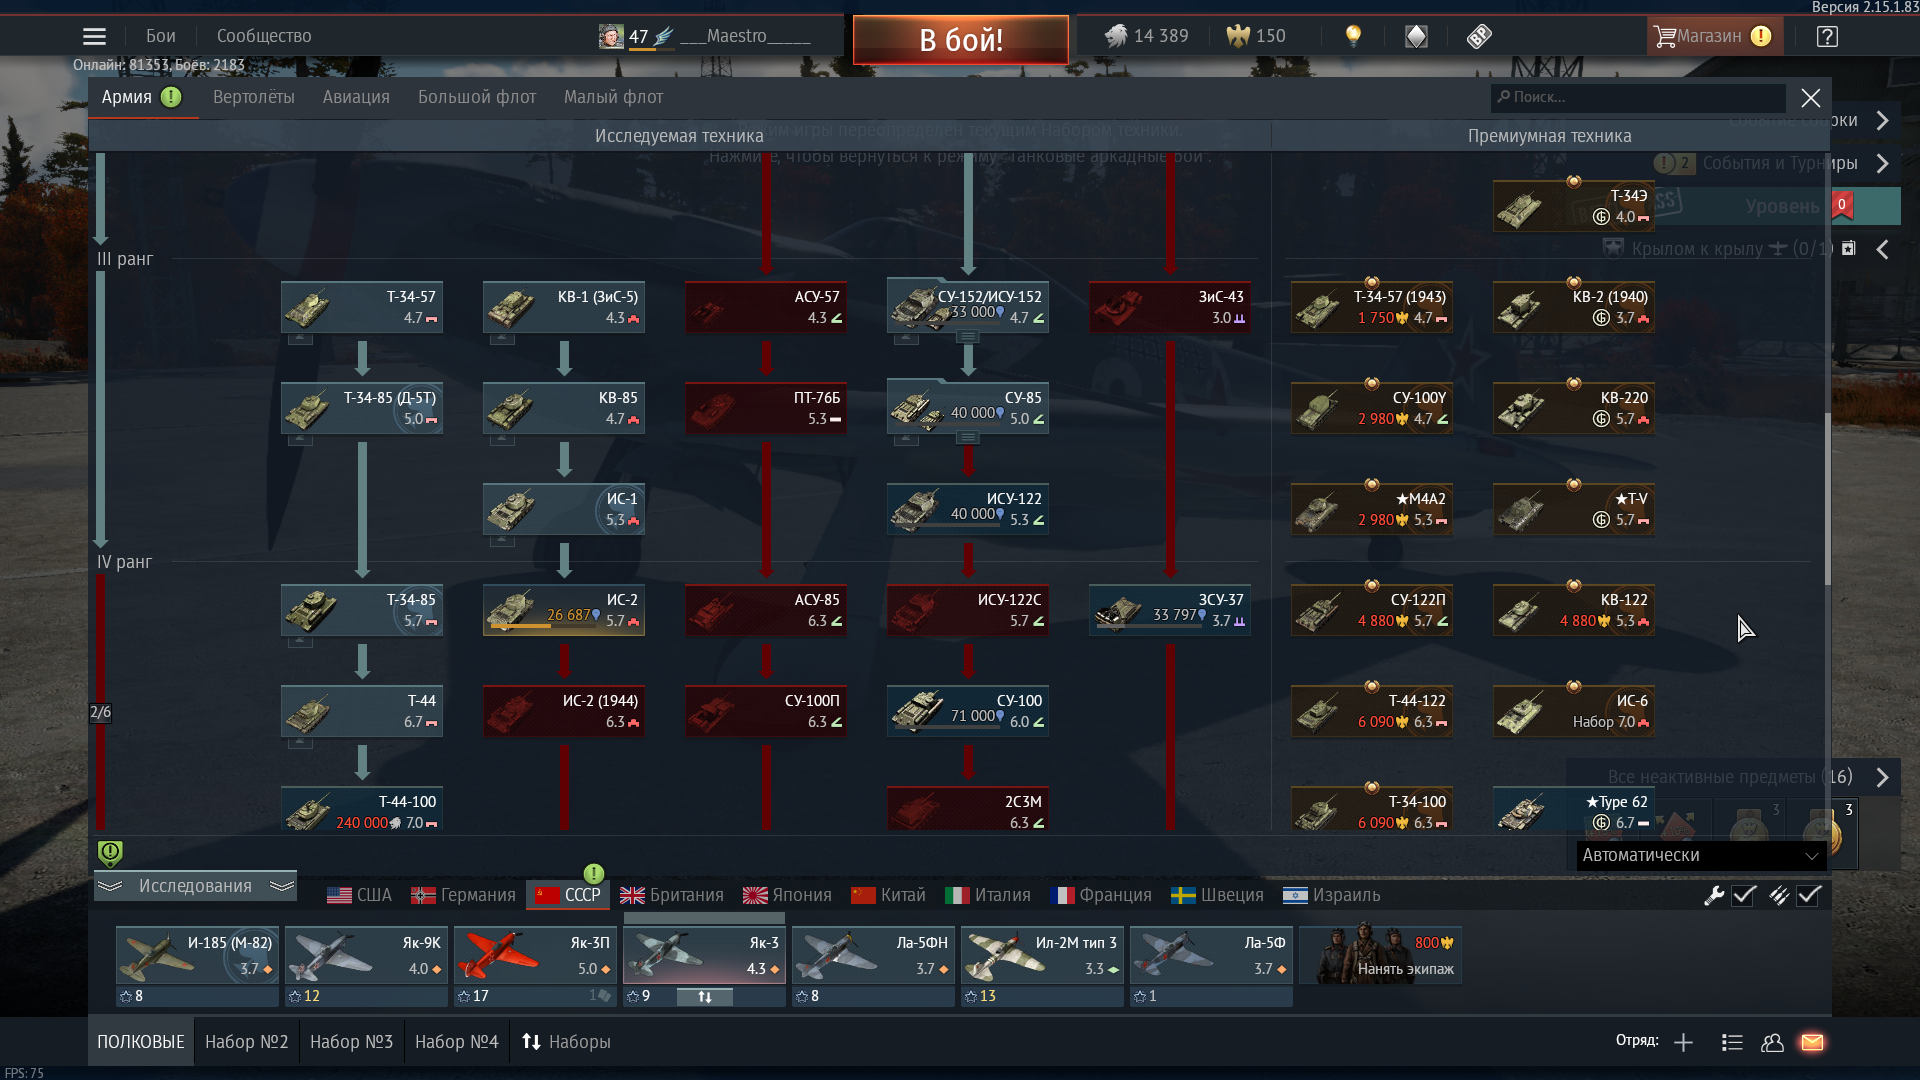The height and width of the screenshot is (1080, 1920).
Task: Open the Автоматически dropdown
Action: click(1701, 855)
